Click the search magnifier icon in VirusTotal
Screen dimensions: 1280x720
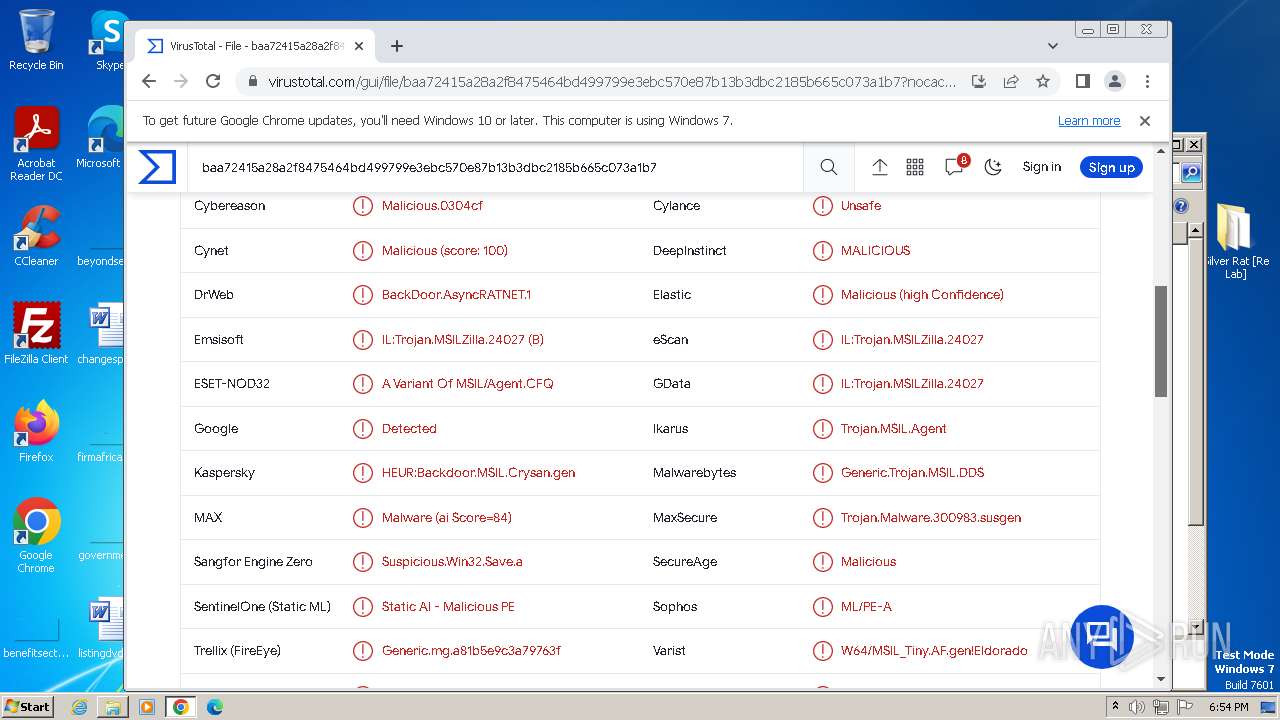[829, 167]
